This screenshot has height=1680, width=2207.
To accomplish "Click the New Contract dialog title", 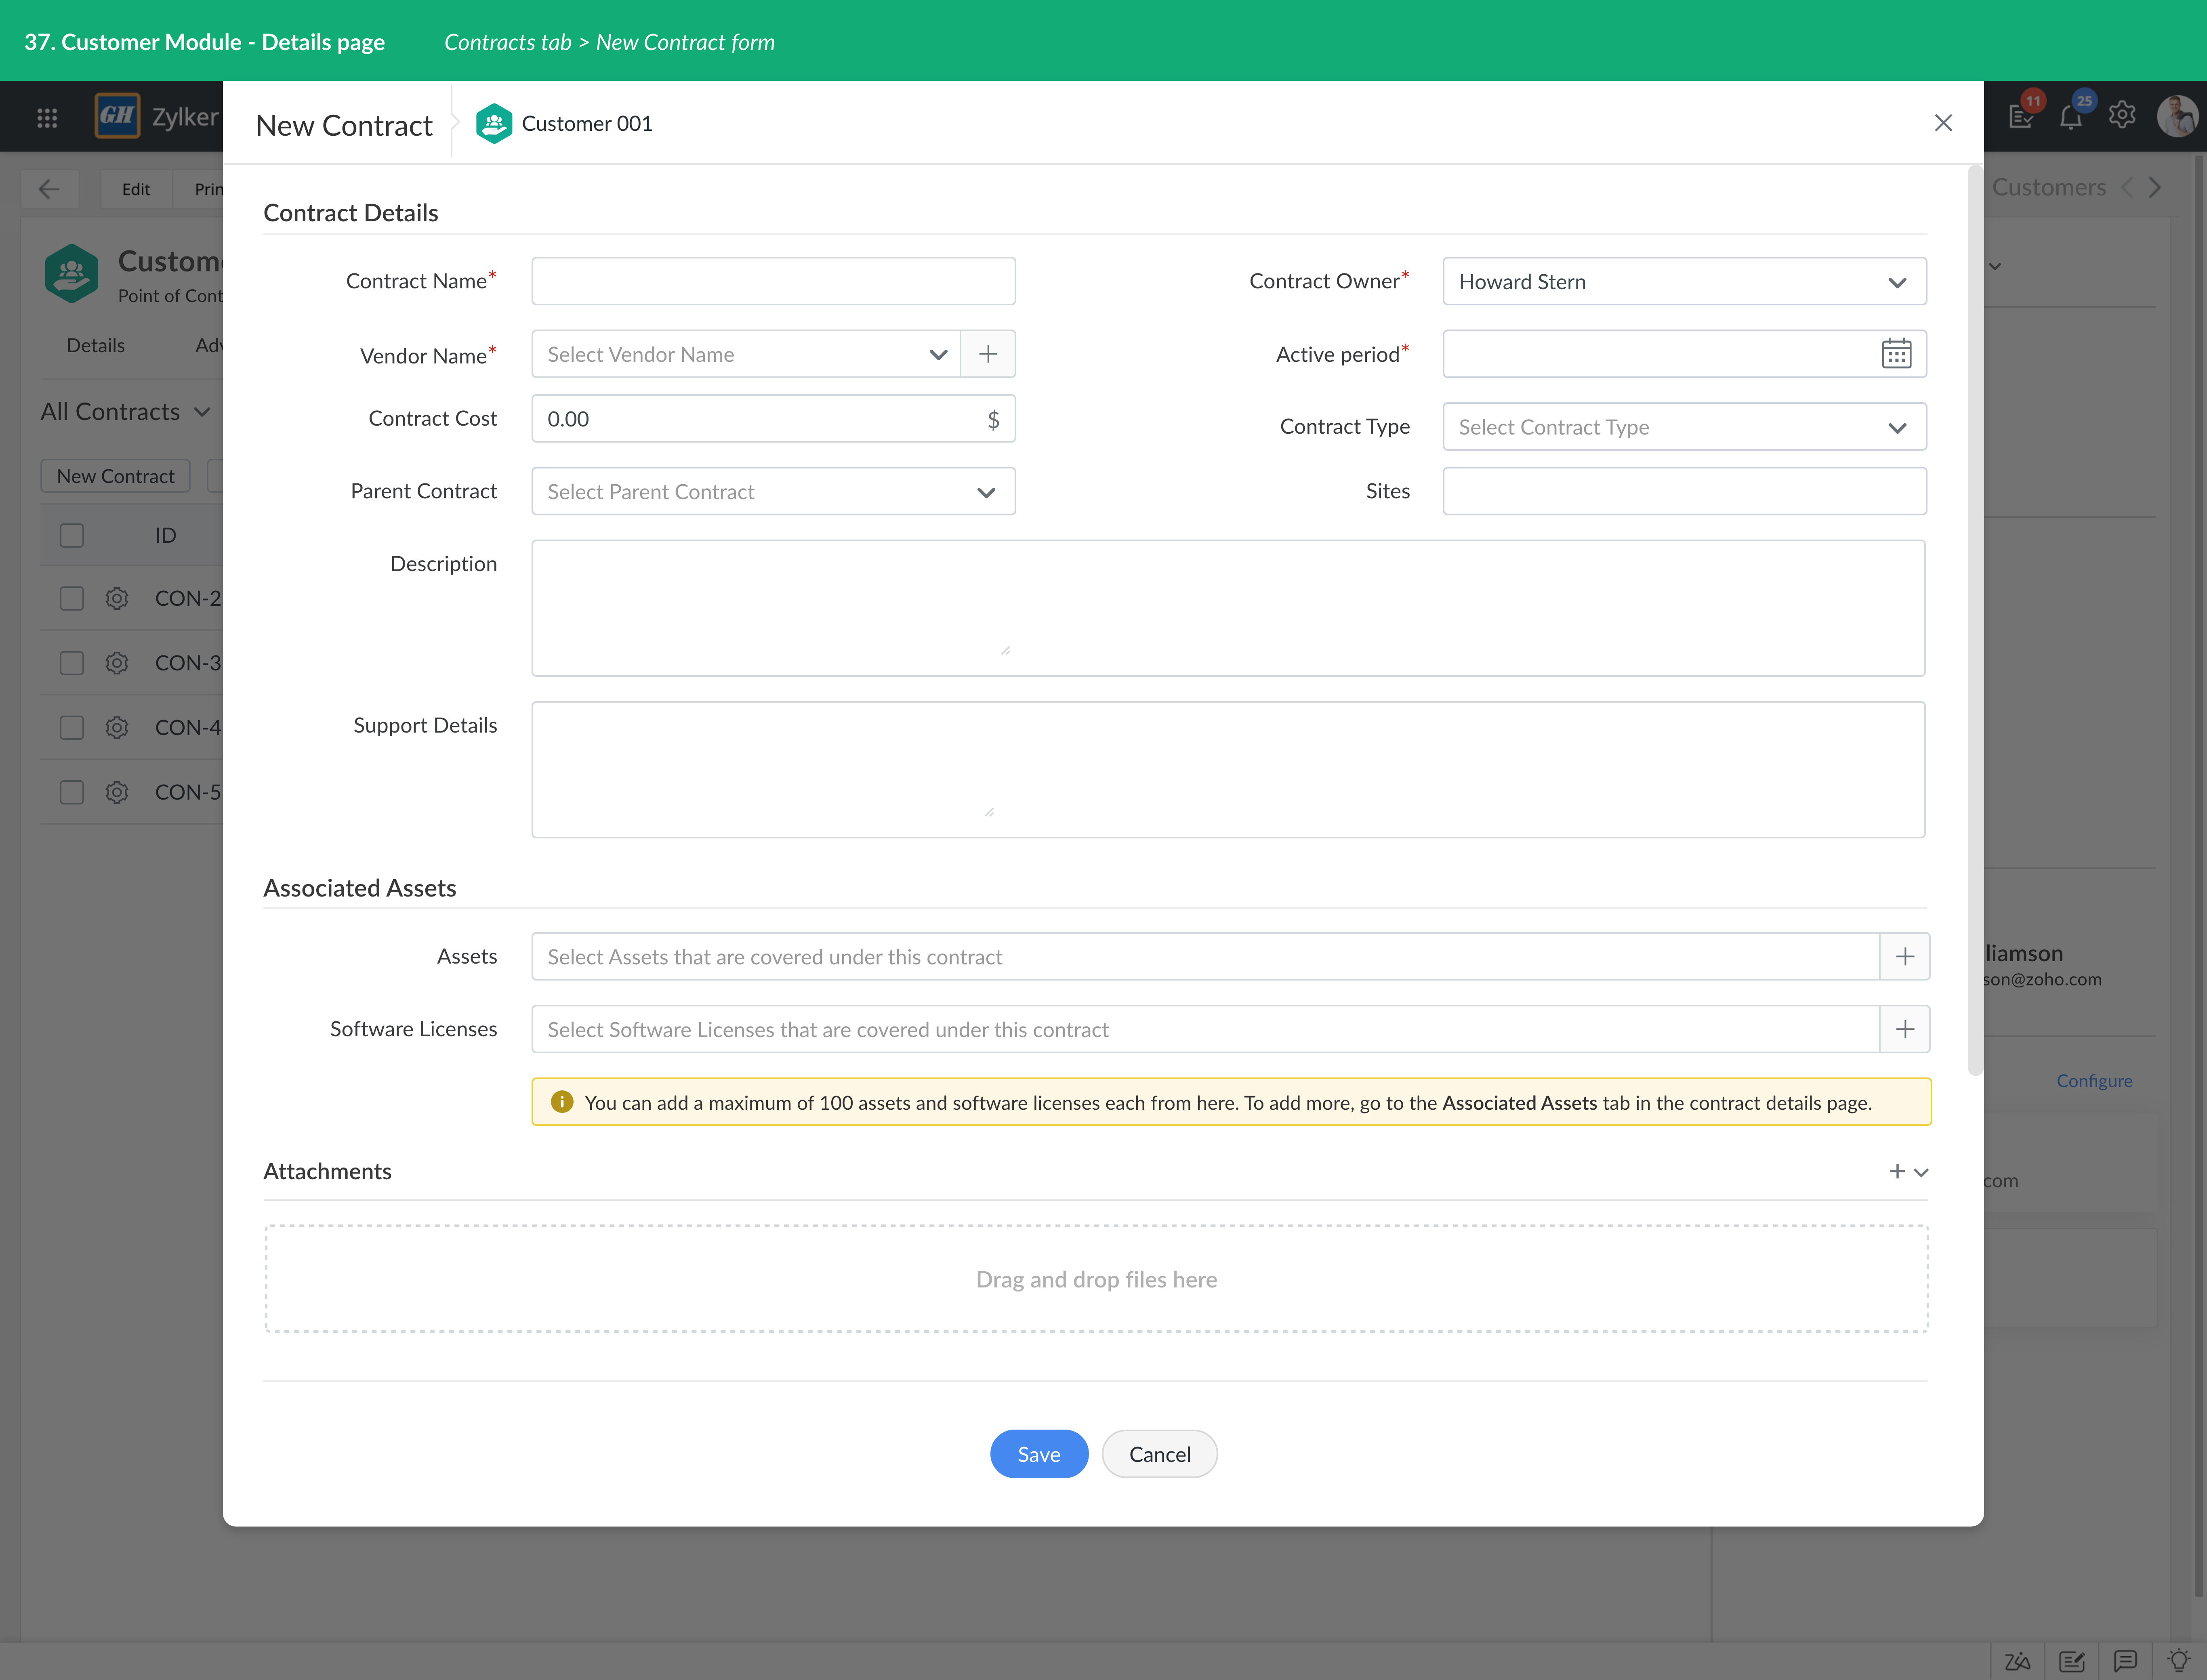I will tap(344, 125).
